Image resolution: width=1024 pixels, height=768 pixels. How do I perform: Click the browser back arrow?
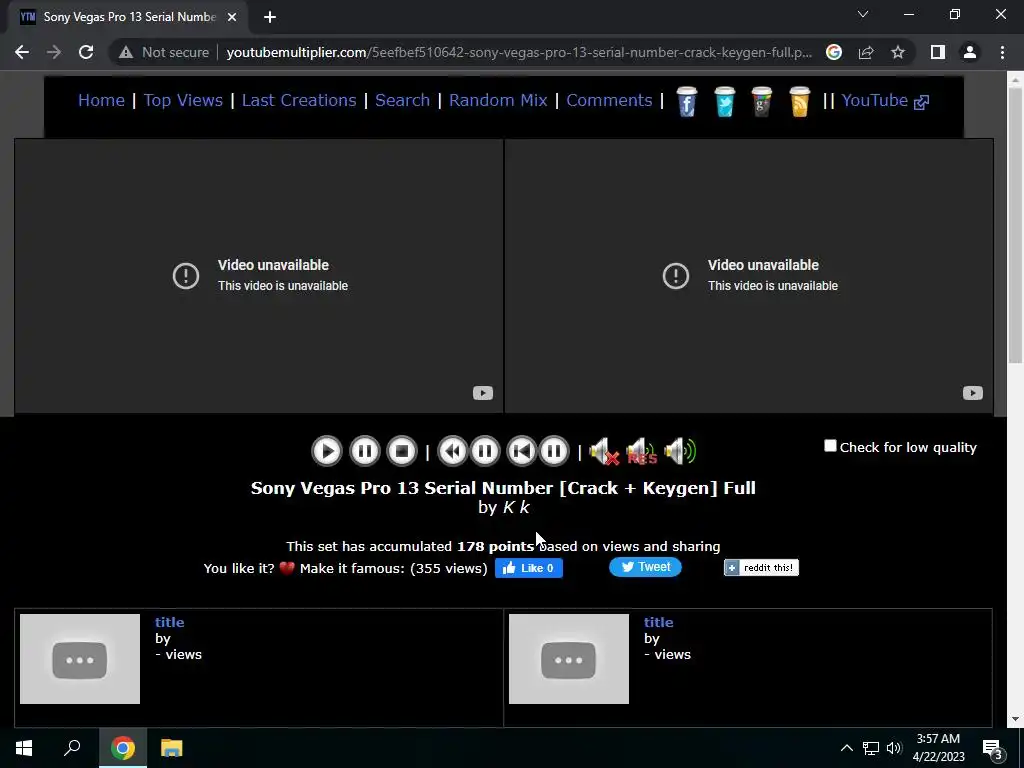click(22, 52)
